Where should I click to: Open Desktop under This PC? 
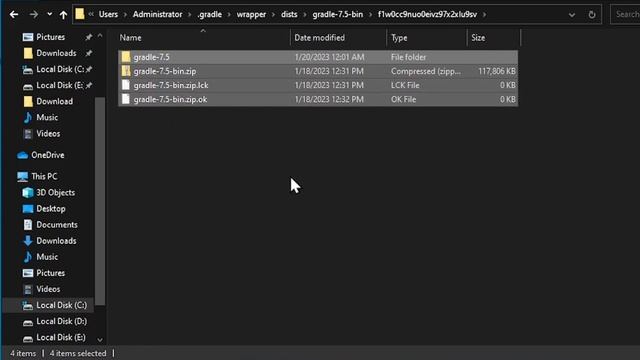coord(51,209)
